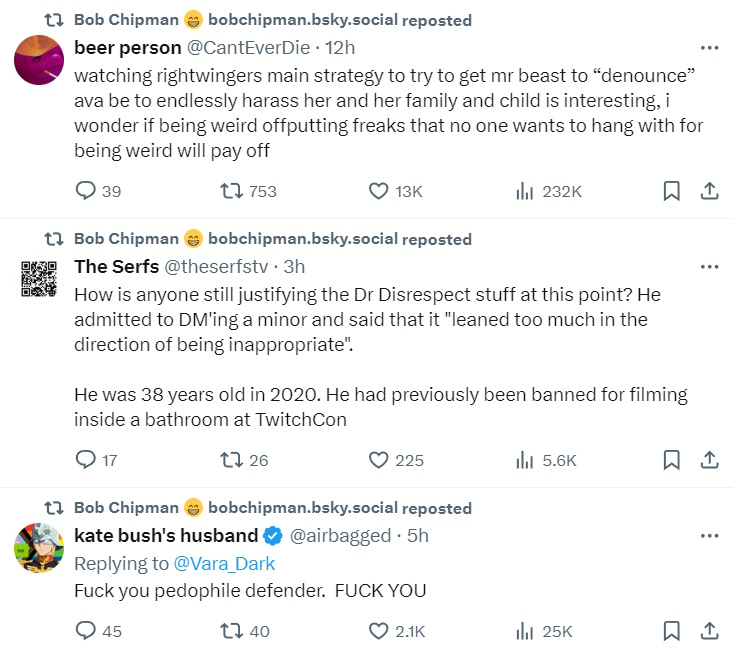Image resolution: width=733 pixels, height=649 pixels.
Task: Share the beer person post
Action: pos(708,191)
